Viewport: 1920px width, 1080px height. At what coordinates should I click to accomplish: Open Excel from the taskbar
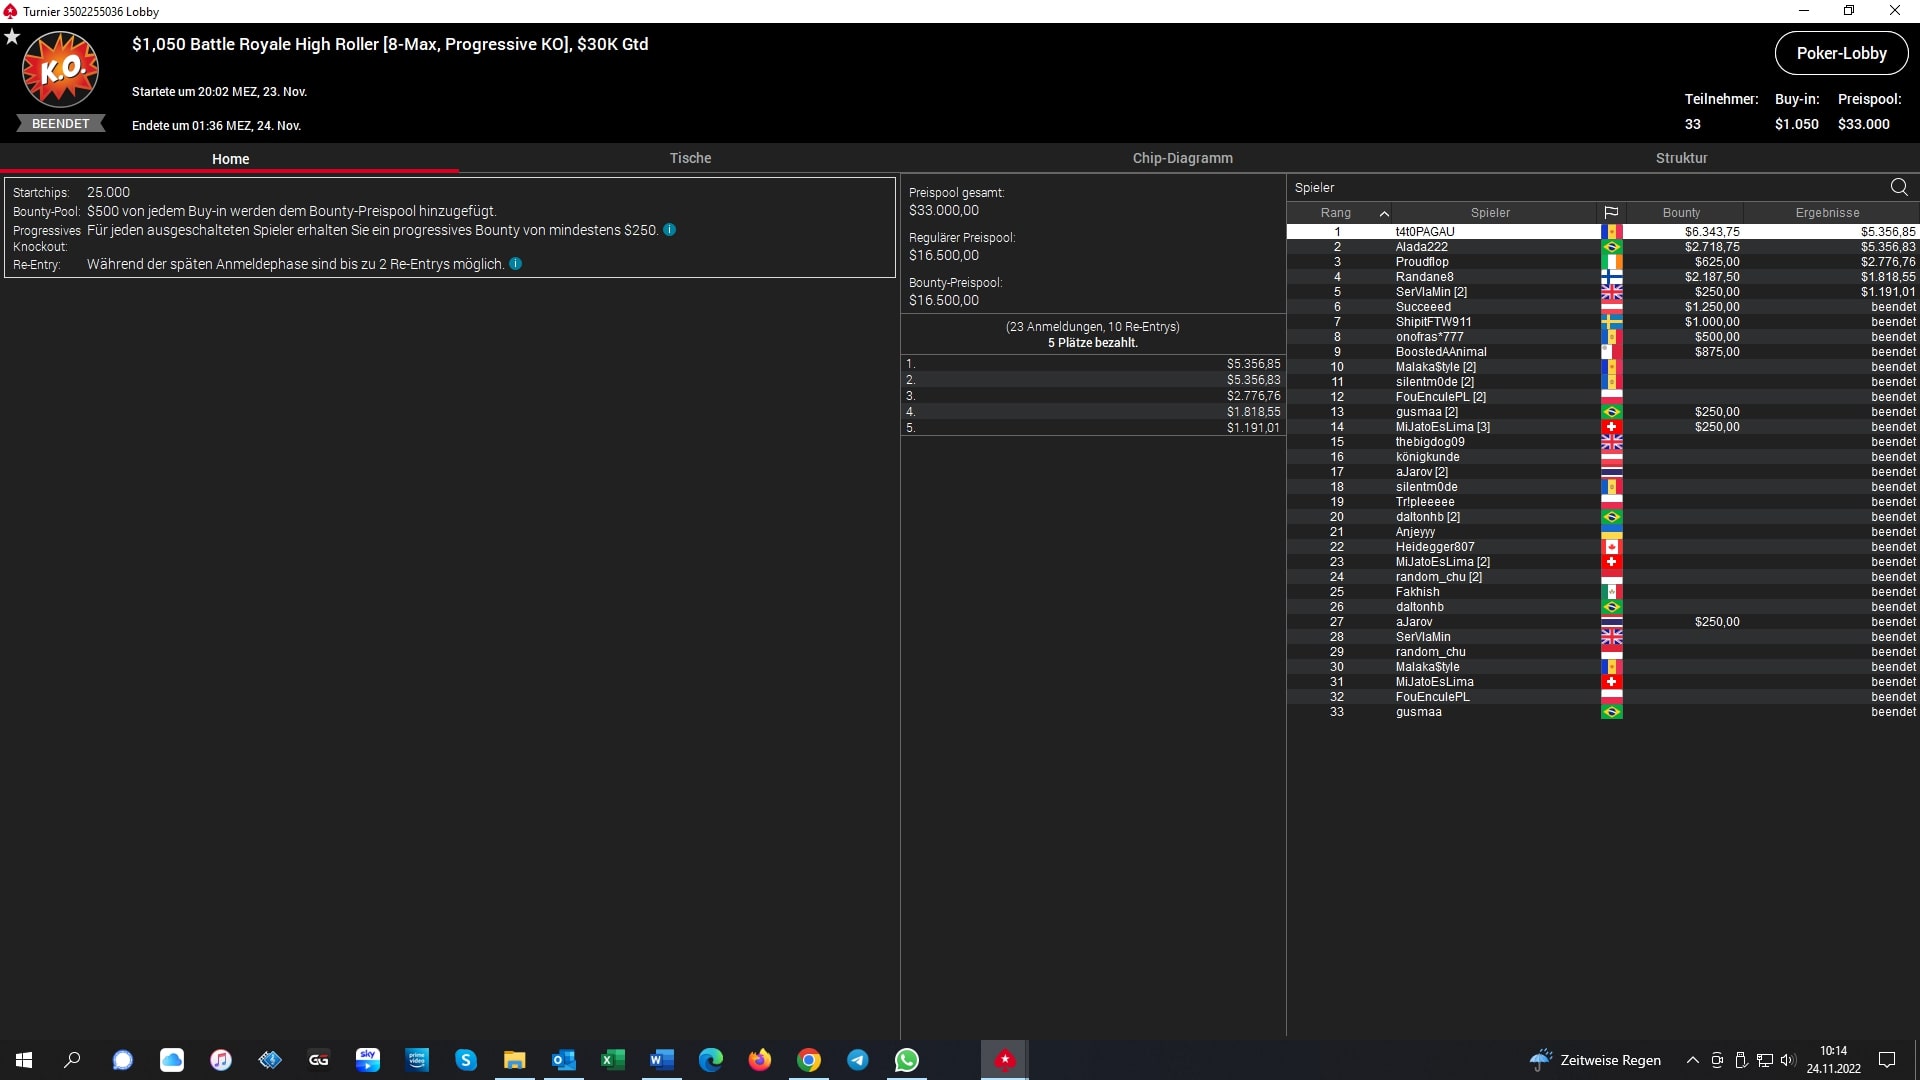point(612,1060)
